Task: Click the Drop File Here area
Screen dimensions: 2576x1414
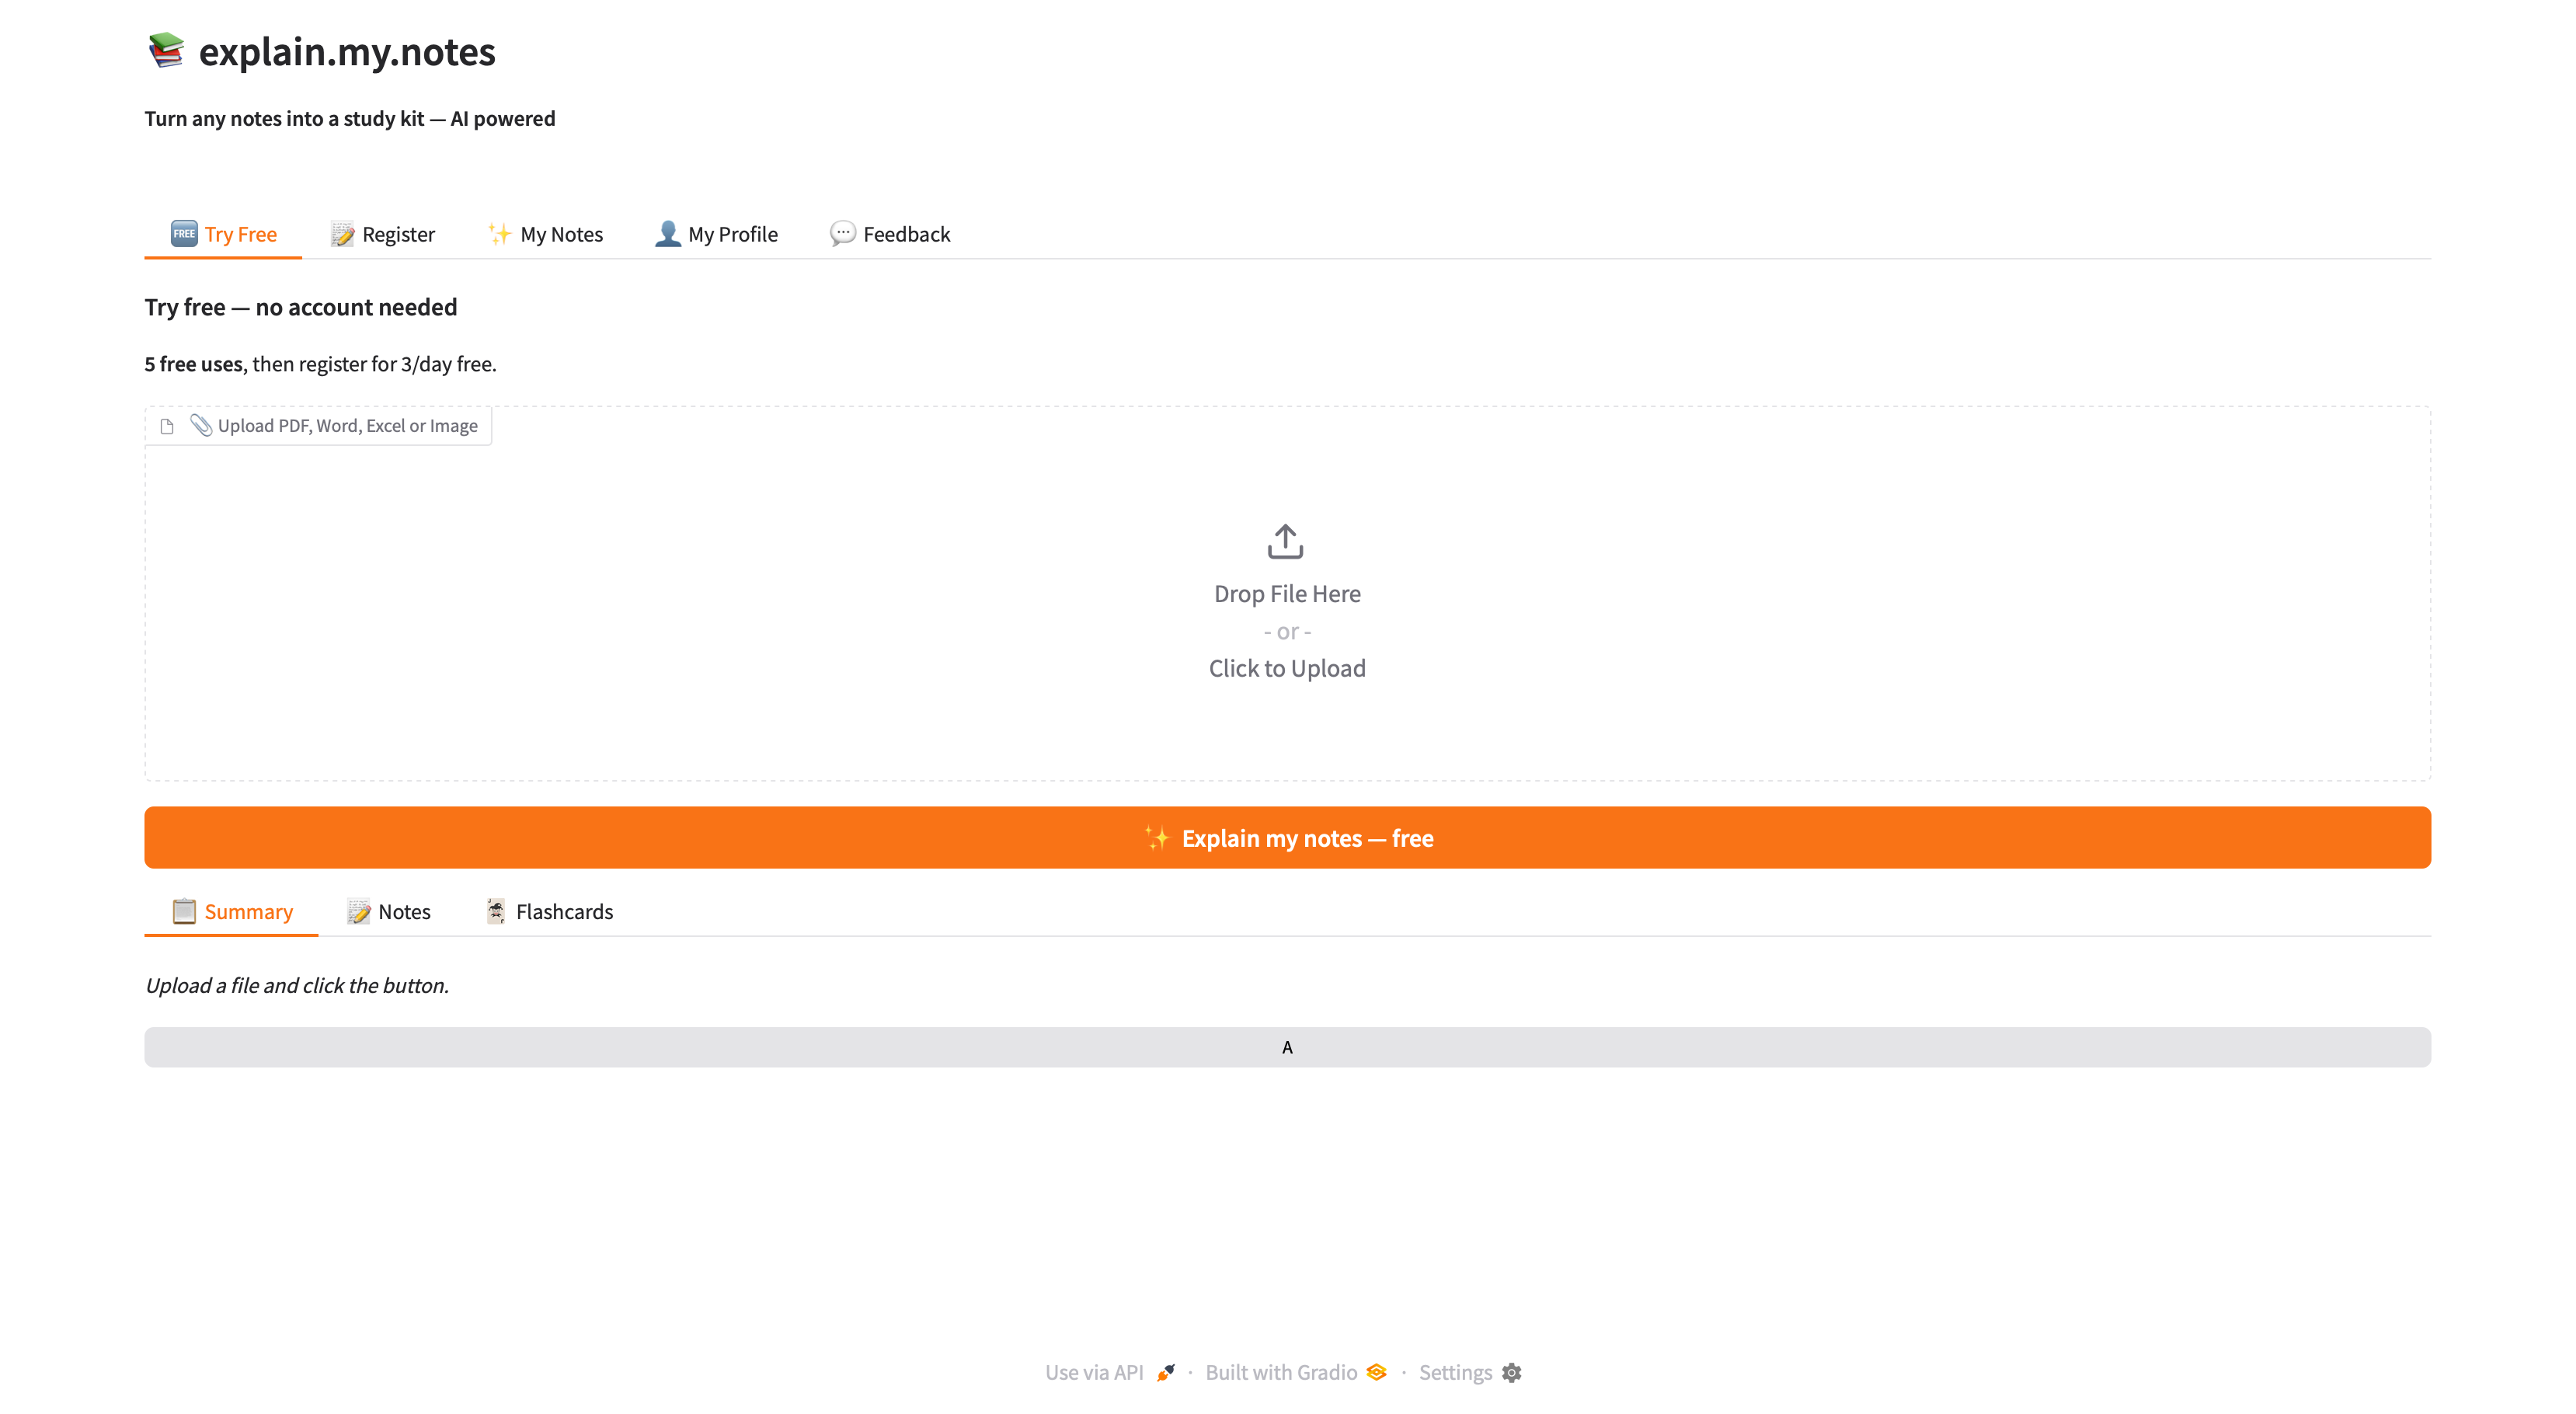Action: [1287, 594]
